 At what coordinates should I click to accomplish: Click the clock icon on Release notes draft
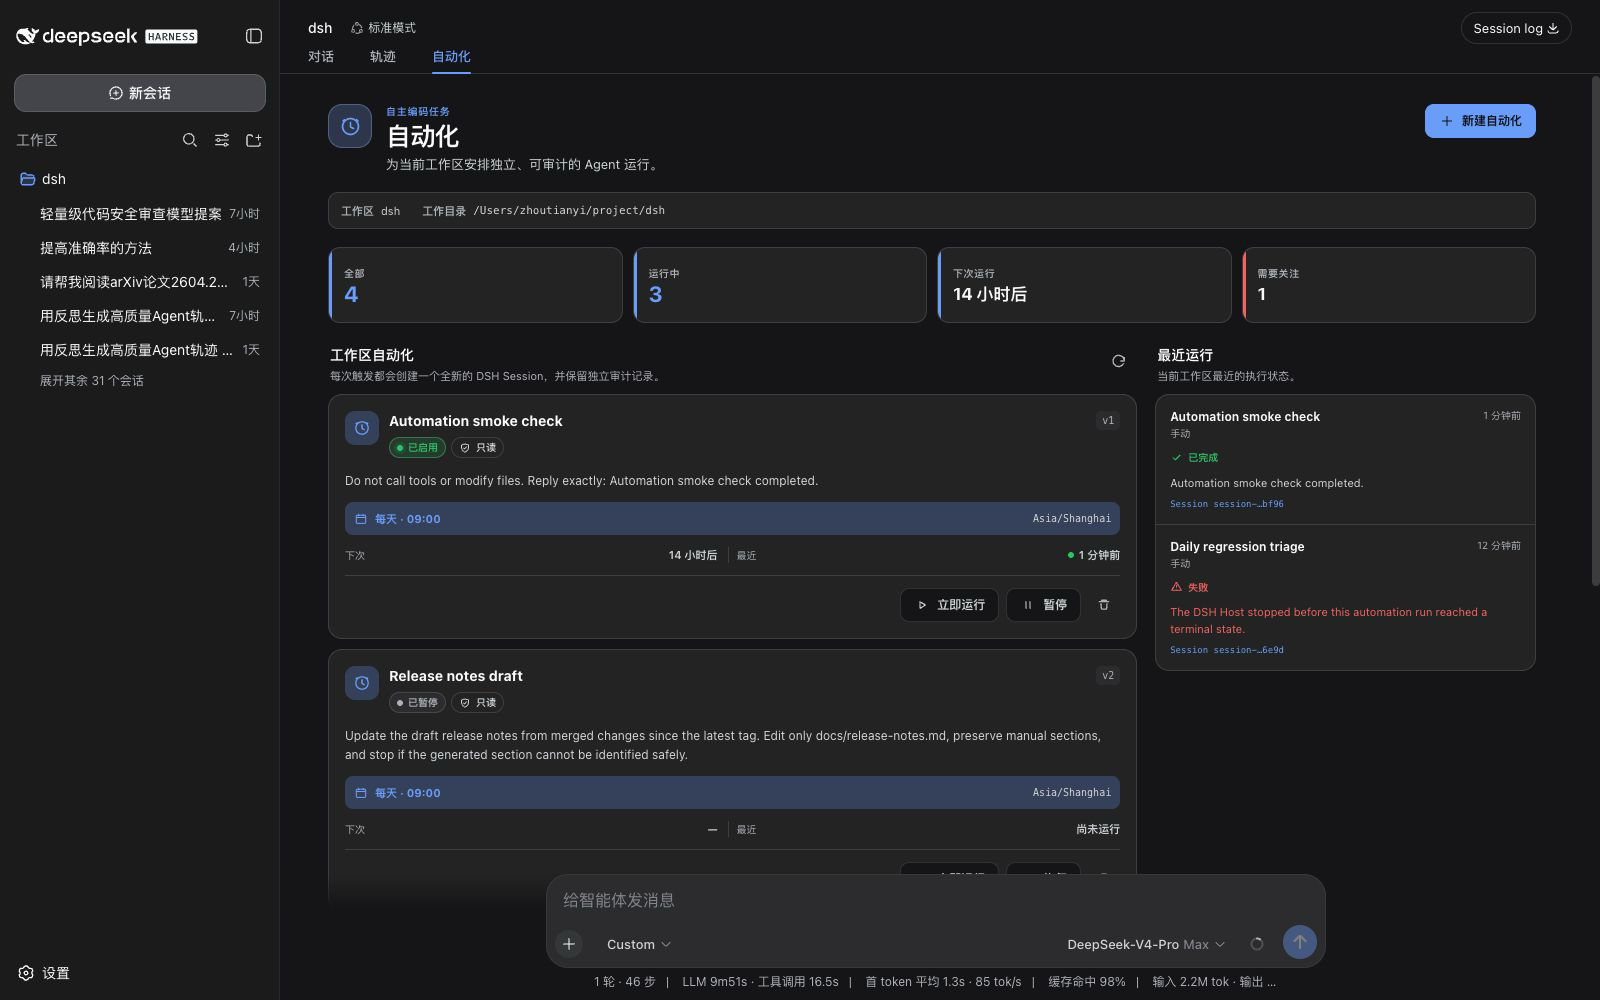click(362, 683)
